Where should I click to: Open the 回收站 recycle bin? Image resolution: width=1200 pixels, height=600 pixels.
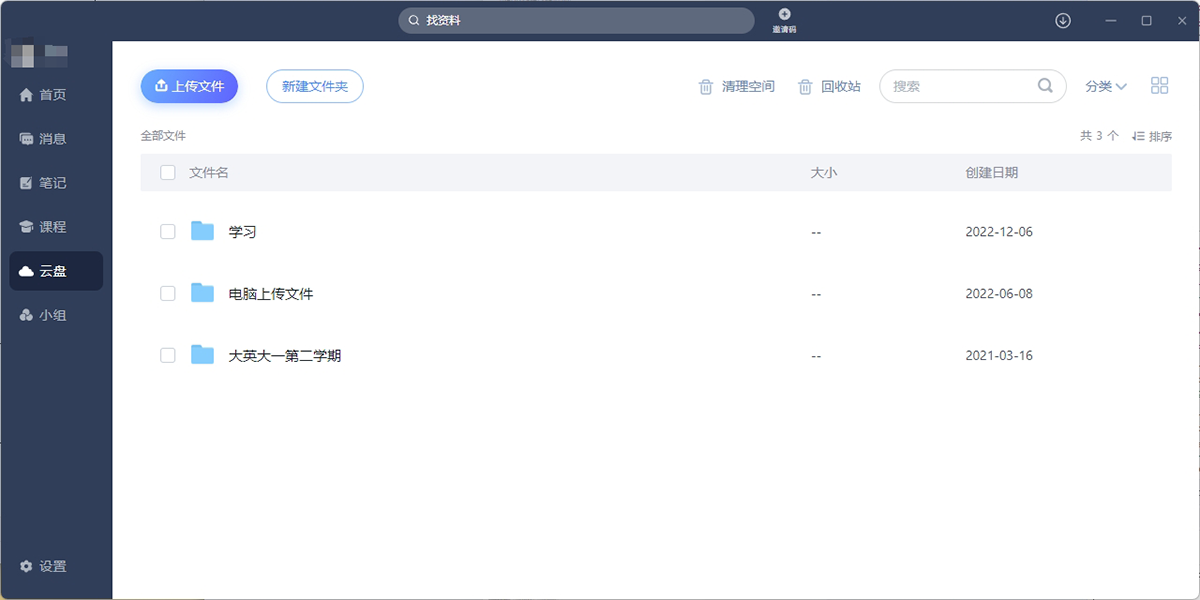pos(829,87)
